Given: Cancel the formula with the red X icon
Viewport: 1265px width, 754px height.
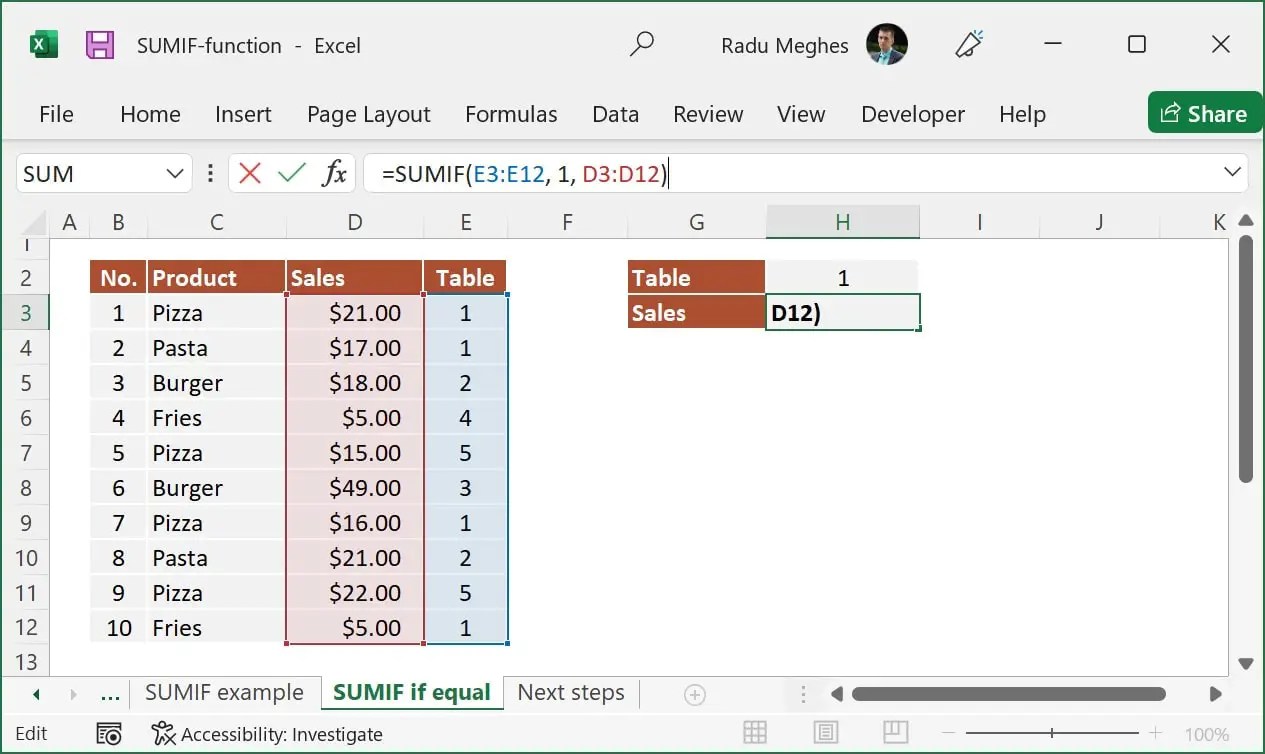Looking at the screenshot, I should [x=248, y=172].
